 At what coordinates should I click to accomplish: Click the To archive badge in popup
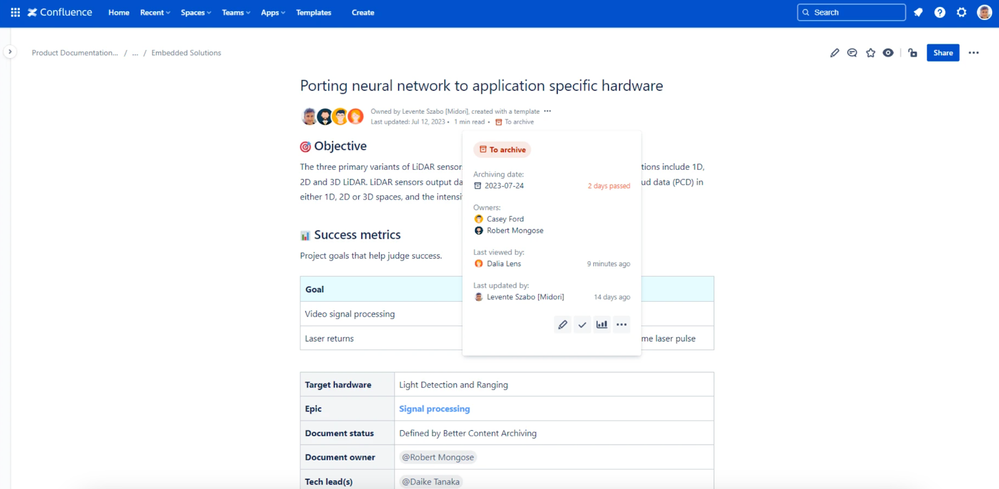click(x=502, y=150)
